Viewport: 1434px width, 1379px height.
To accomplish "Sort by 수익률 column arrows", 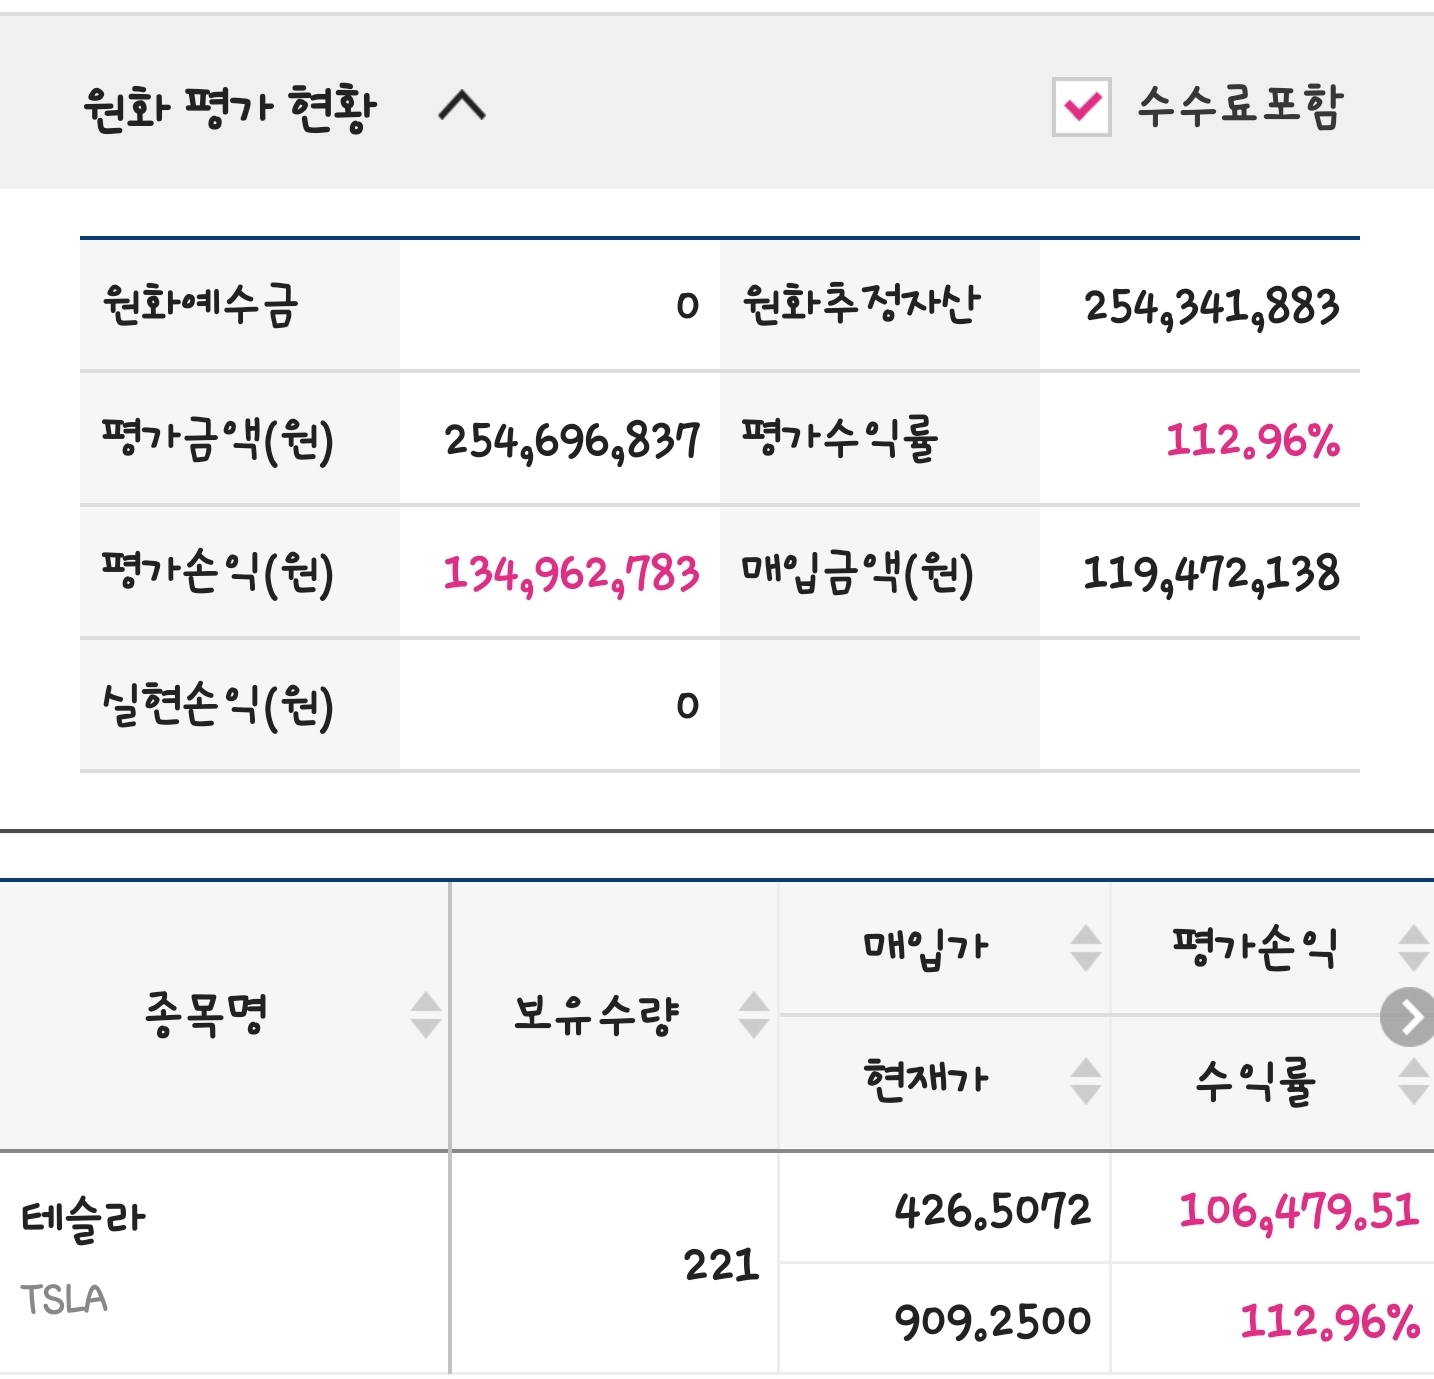I will (1413, 1081).
